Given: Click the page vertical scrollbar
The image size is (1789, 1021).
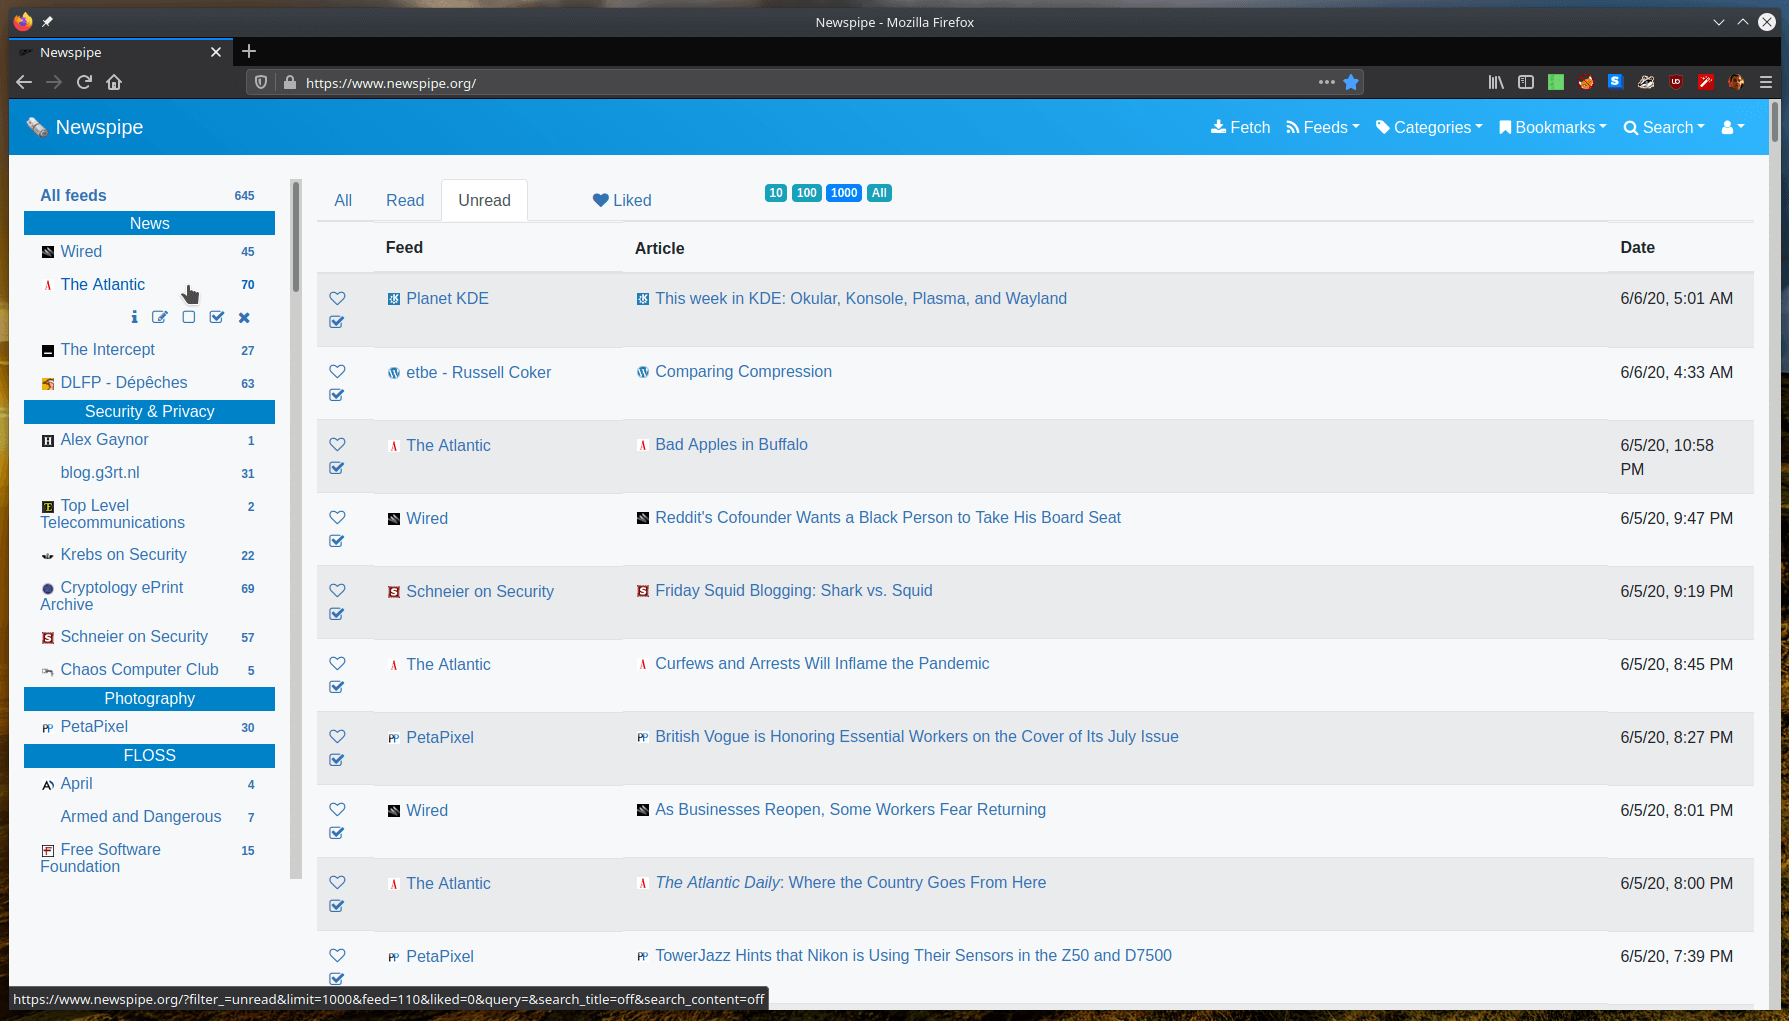Looking at the screenshot, I should pyautogui.click(x=1775, y=122).
